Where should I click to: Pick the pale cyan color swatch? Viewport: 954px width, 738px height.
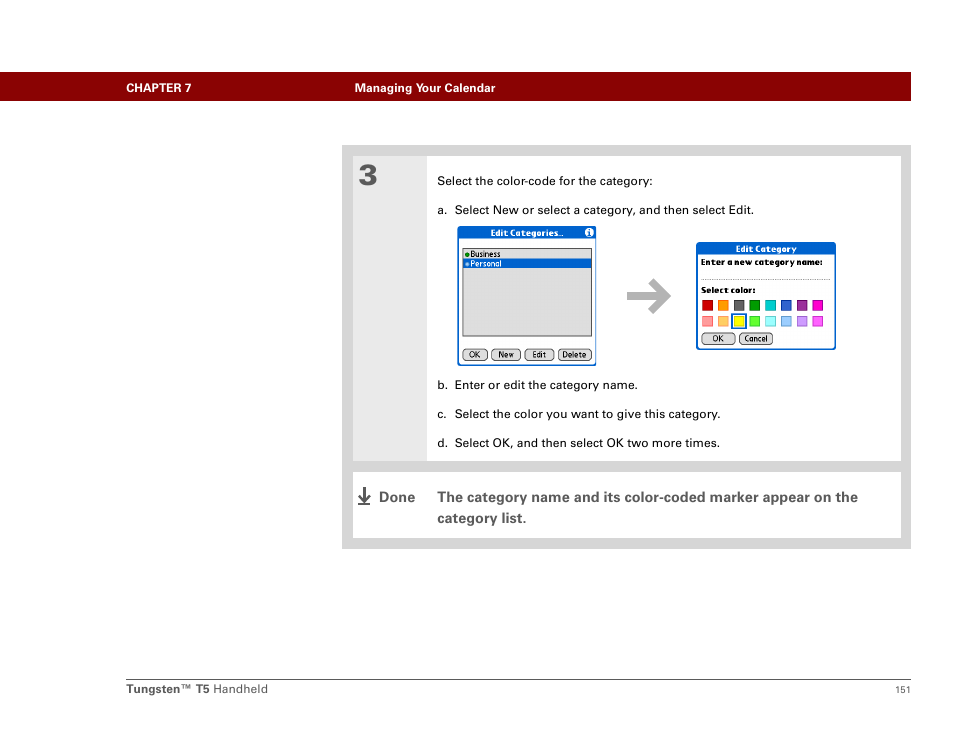tap(770, 321)
